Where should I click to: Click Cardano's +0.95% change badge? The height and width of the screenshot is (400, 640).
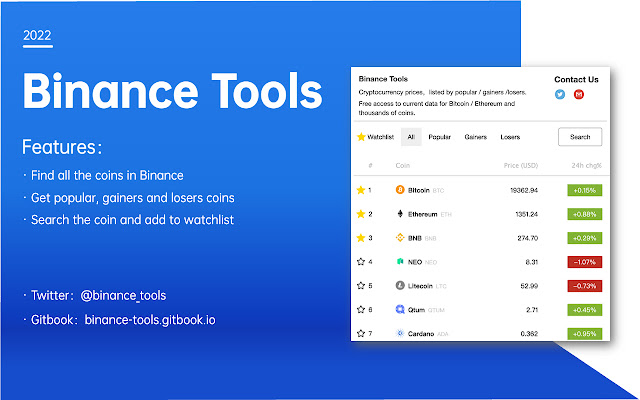click(x=584, y=333)
